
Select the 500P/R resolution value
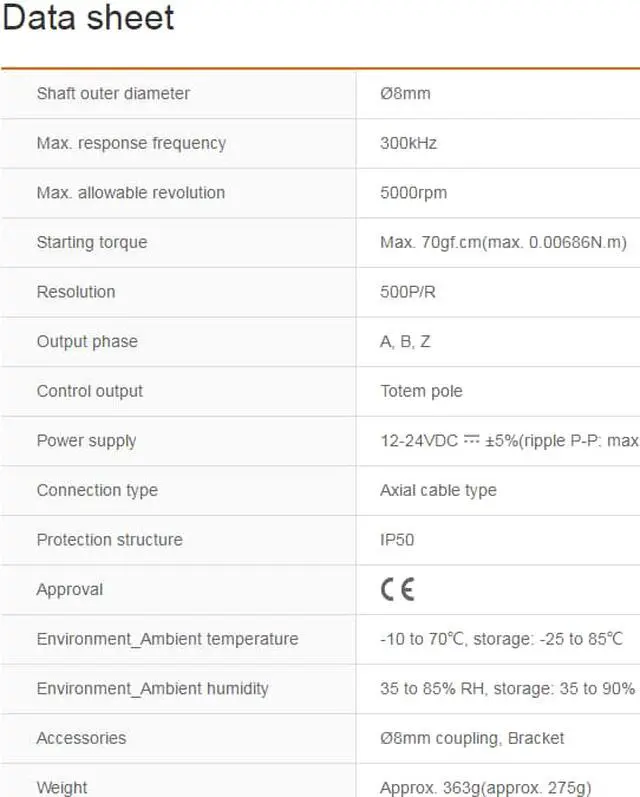click(x=408, y=292)
